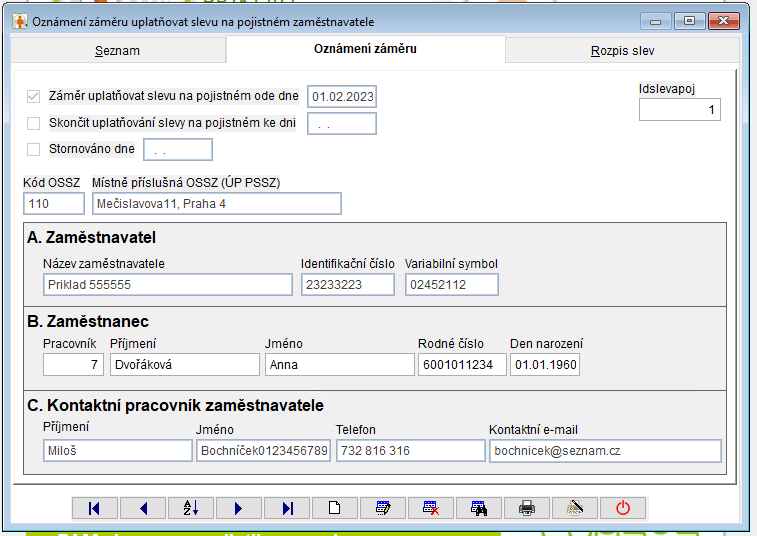Click Variabilní symbol field 02452112

pos(452,284)
